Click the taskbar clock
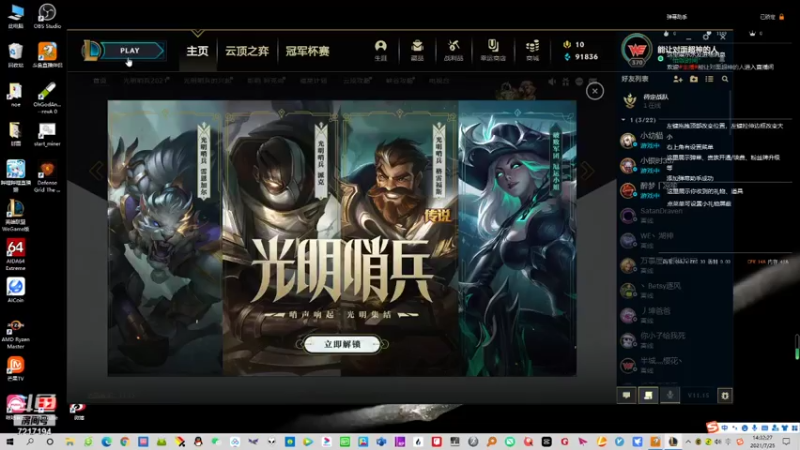 point(762,442)
